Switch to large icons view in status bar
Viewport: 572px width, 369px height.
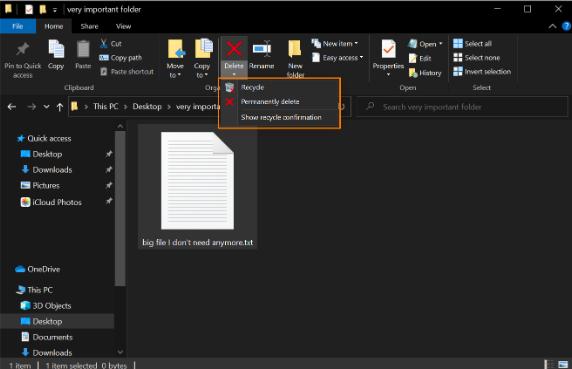coord(563,364)
